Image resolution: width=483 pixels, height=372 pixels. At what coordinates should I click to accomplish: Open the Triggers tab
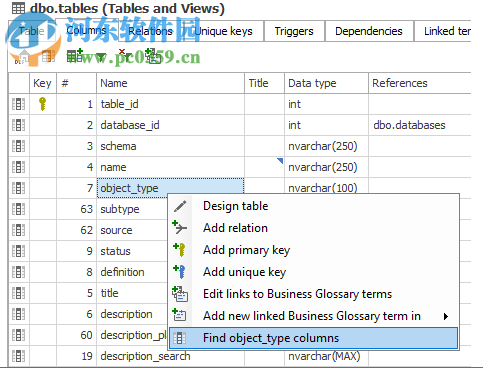tap(294, 31)
